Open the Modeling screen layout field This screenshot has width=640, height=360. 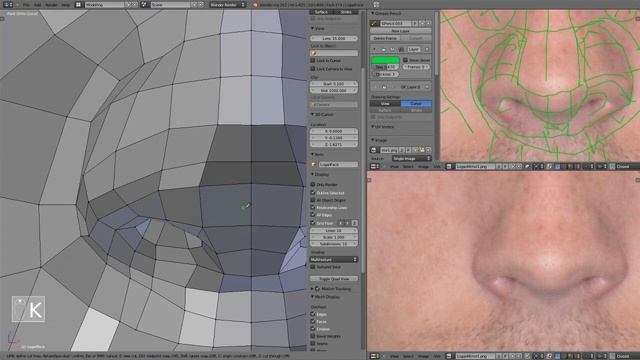[104, 5]
